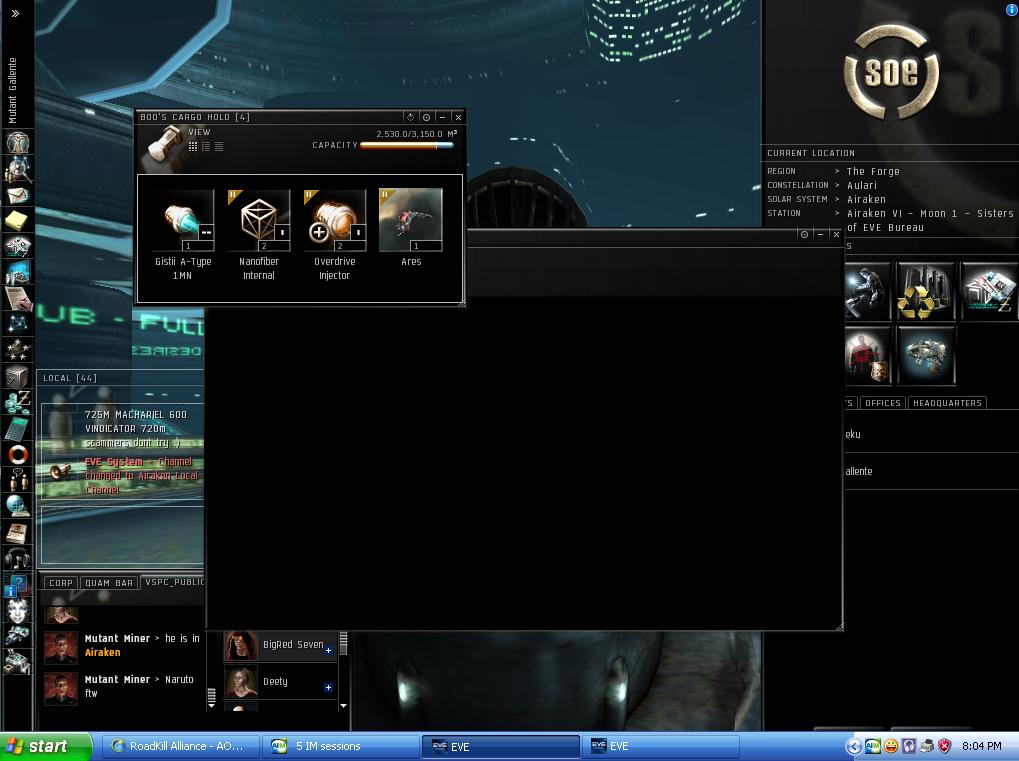The image size is (1019, 761).
Task: Open Deety's portrait
Action: pyautogui.click(x=240, y=682)
